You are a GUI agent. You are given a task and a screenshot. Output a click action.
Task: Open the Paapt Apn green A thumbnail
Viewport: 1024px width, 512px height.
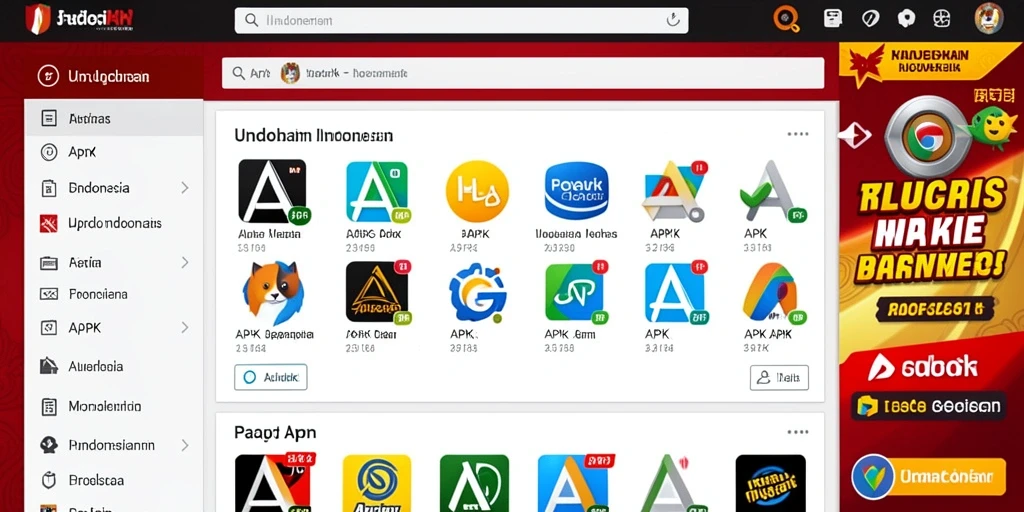(x=474, y=483)
